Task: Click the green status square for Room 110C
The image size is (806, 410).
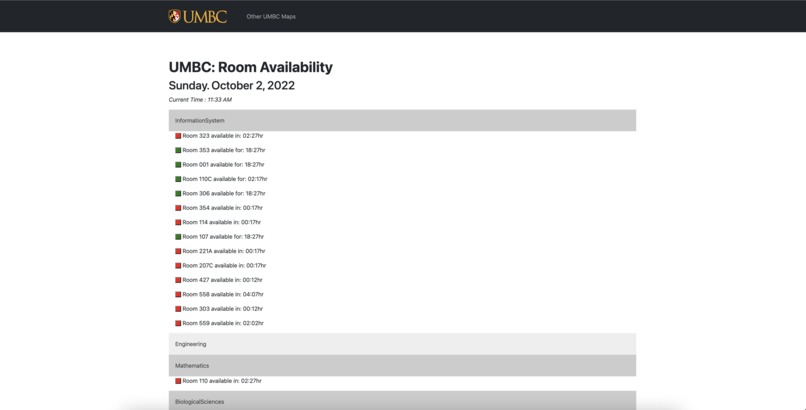Action: pyautogui.click(x=178, y=179)
